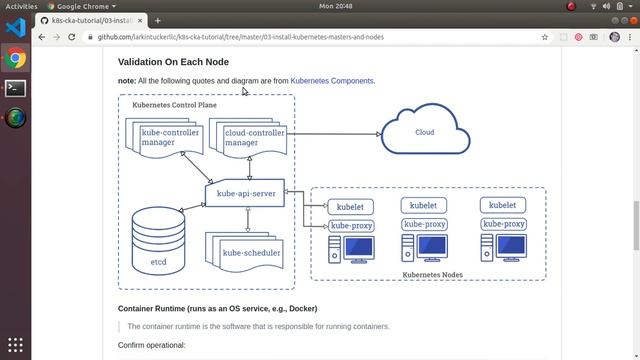Launch Terminal from the Ubuntu dock
This screenshot has width=640, height=360.
pos(16,88)
